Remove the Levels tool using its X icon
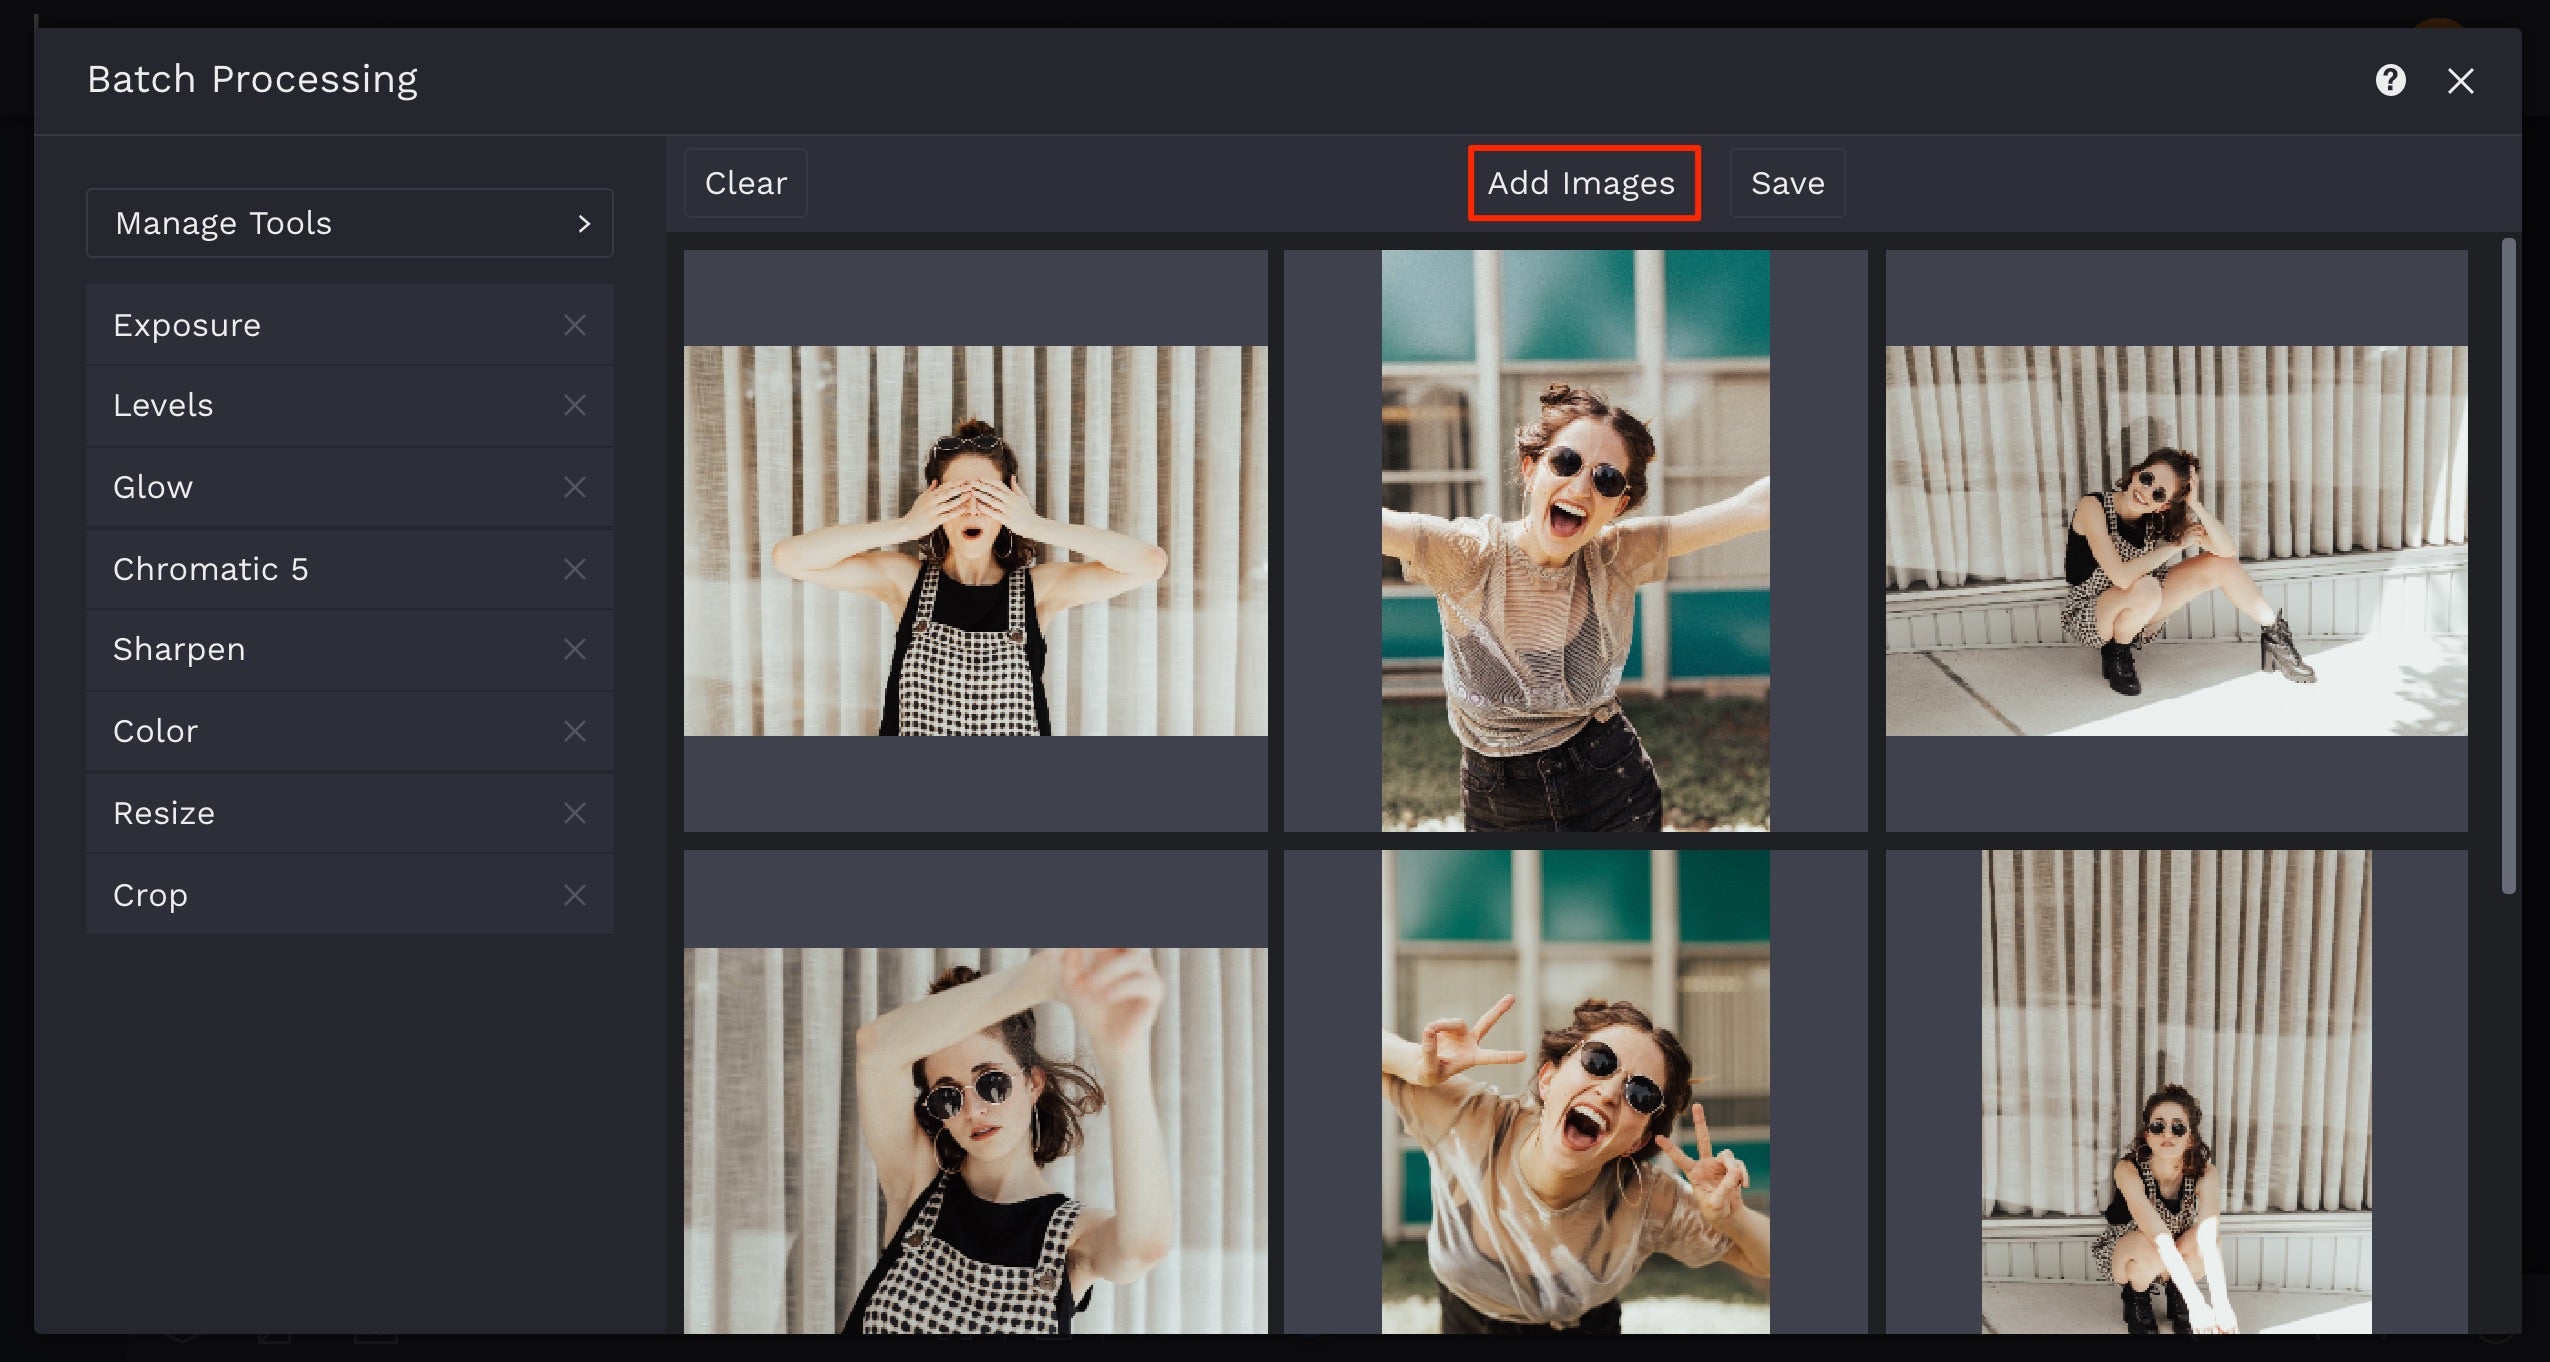The width and height of the screenshot is (2550, 1362). click(x=576, y=405)
